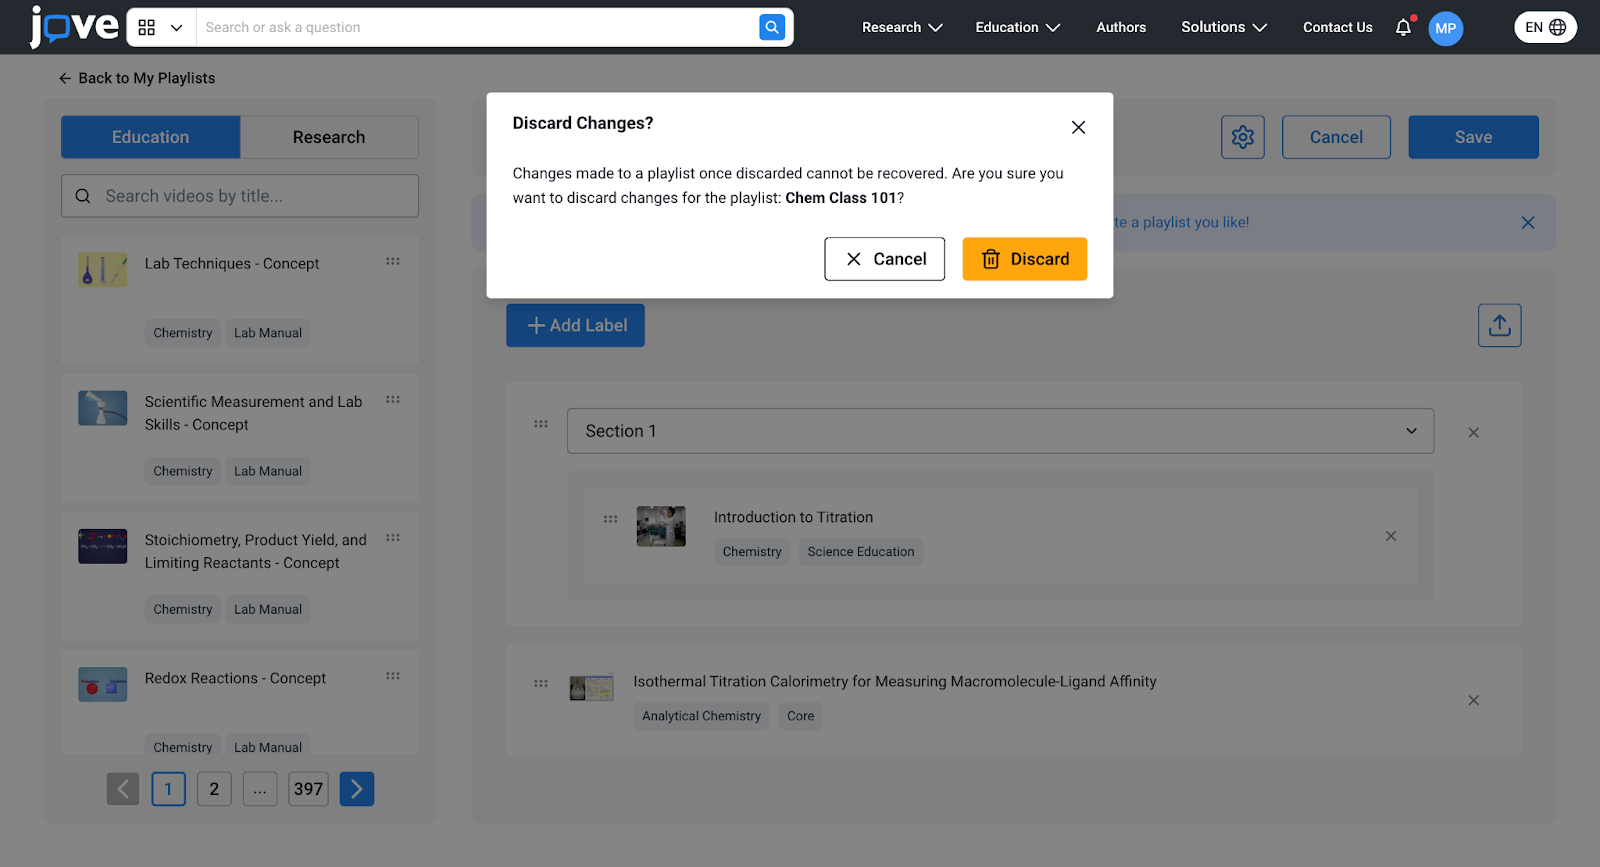The image size is (1600, 867).
Task: Go to next page arrow in pagination
Action: coord(357,789)
